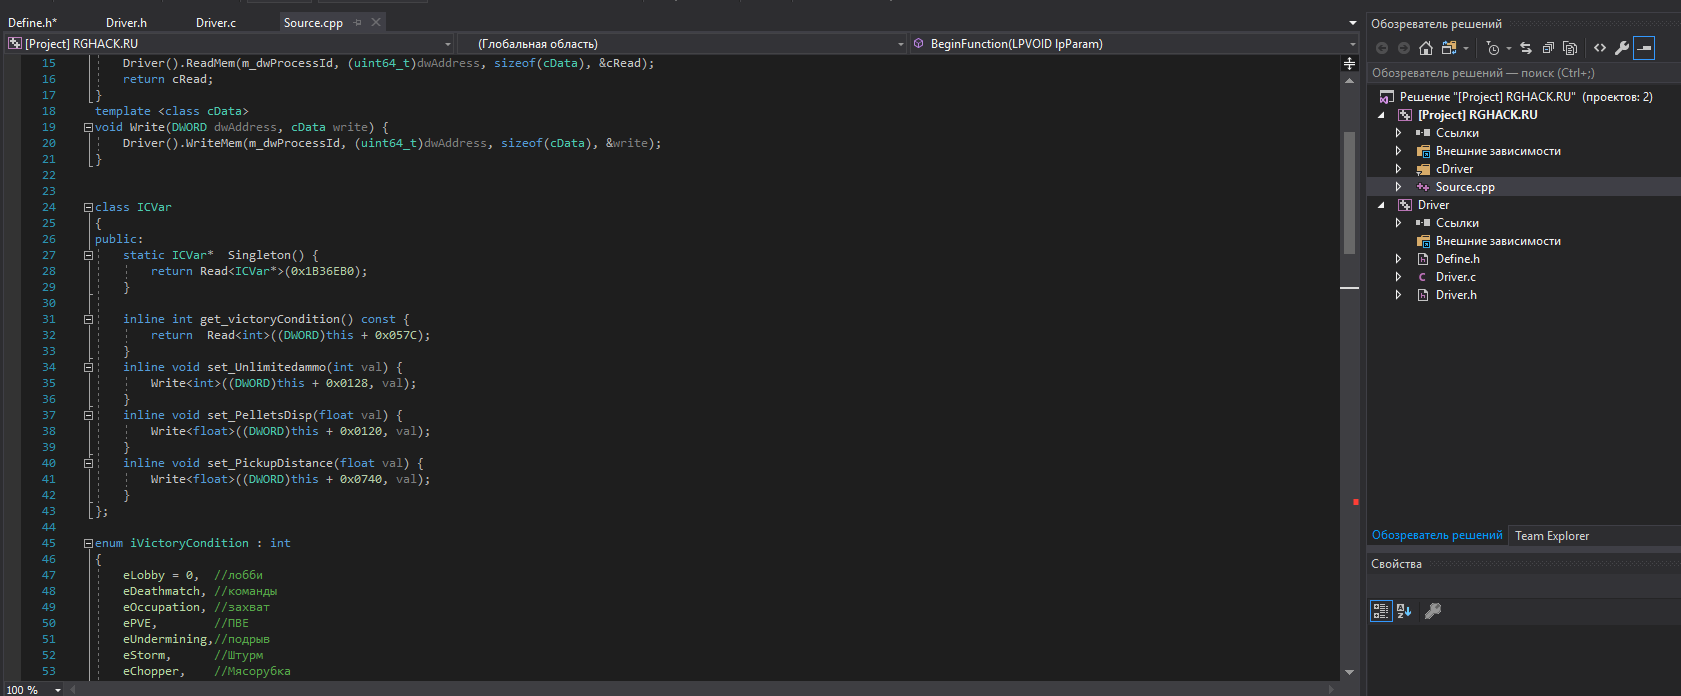Image resolution: width=1681 pixels, height=696 pixels.
Task: Expand the Define.h tree node
Action: pyautogui.click(x=1399, y=259)
